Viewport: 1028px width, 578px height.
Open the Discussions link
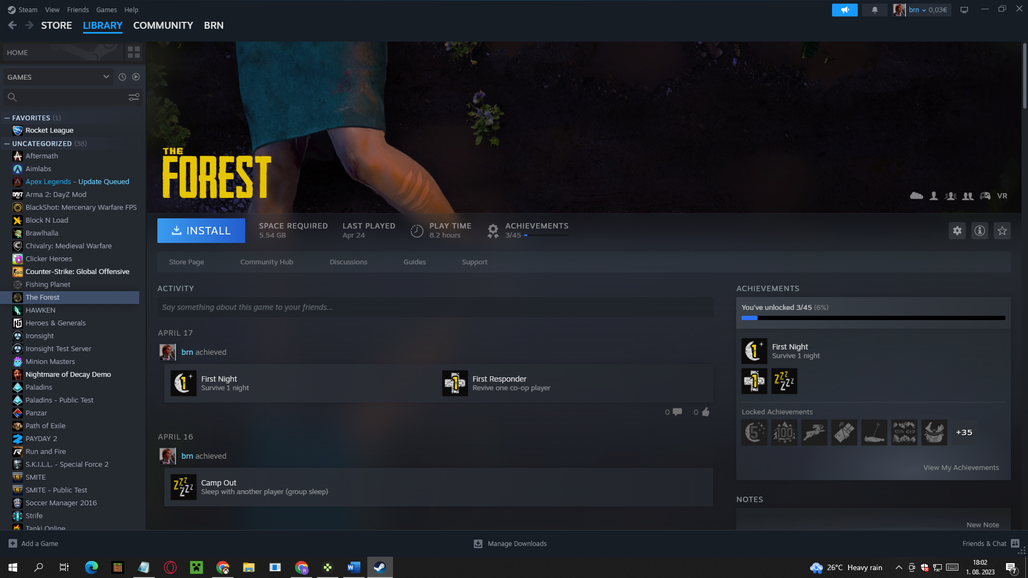pyautogui.click(x=348, y=262)
